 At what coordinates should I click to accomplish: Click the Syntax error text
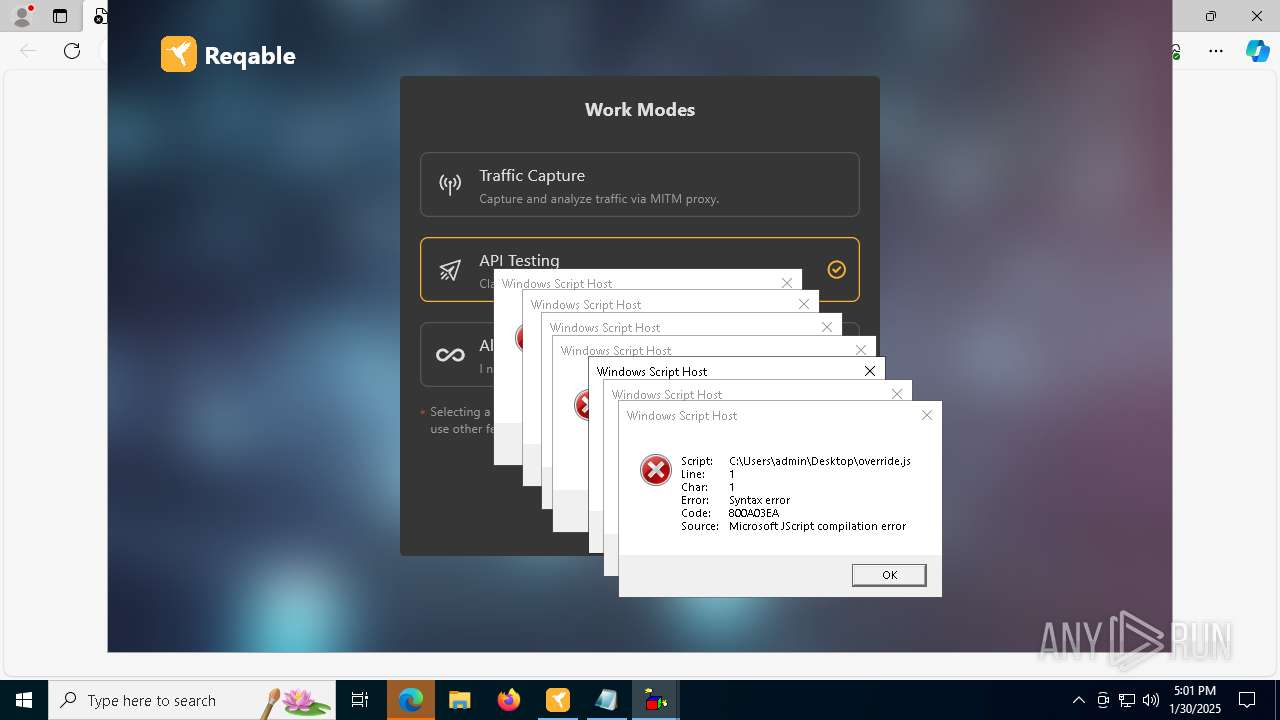(759, 500)
